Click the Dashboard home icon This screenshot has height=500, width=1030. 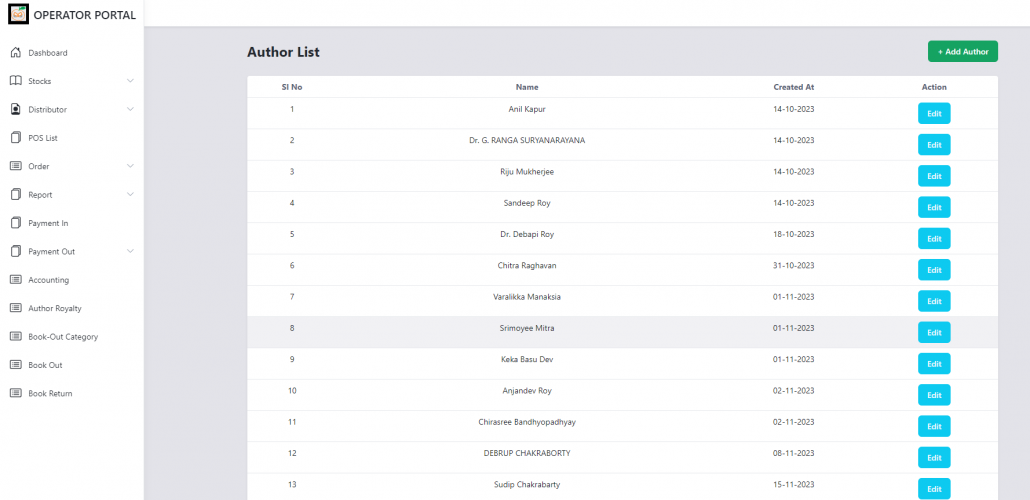[15, 53]
